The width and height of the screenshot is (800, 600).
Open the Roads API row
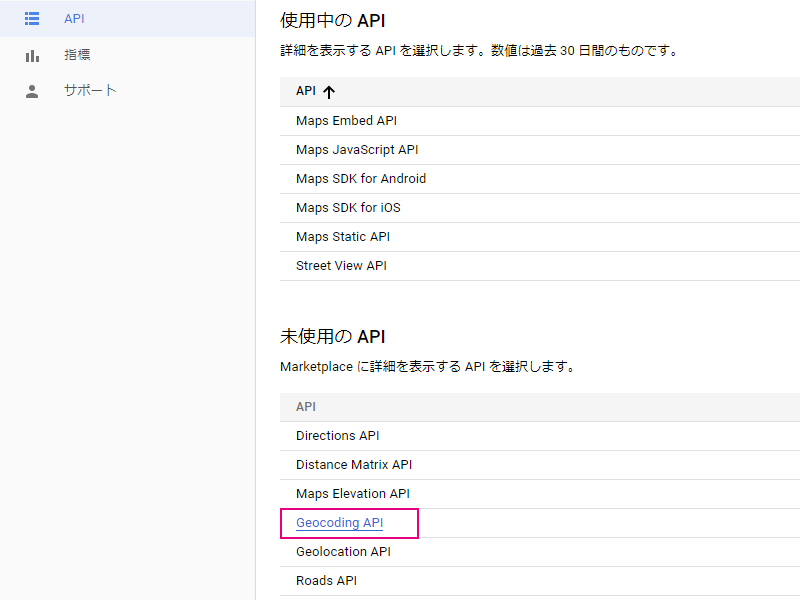pos(324,580)
